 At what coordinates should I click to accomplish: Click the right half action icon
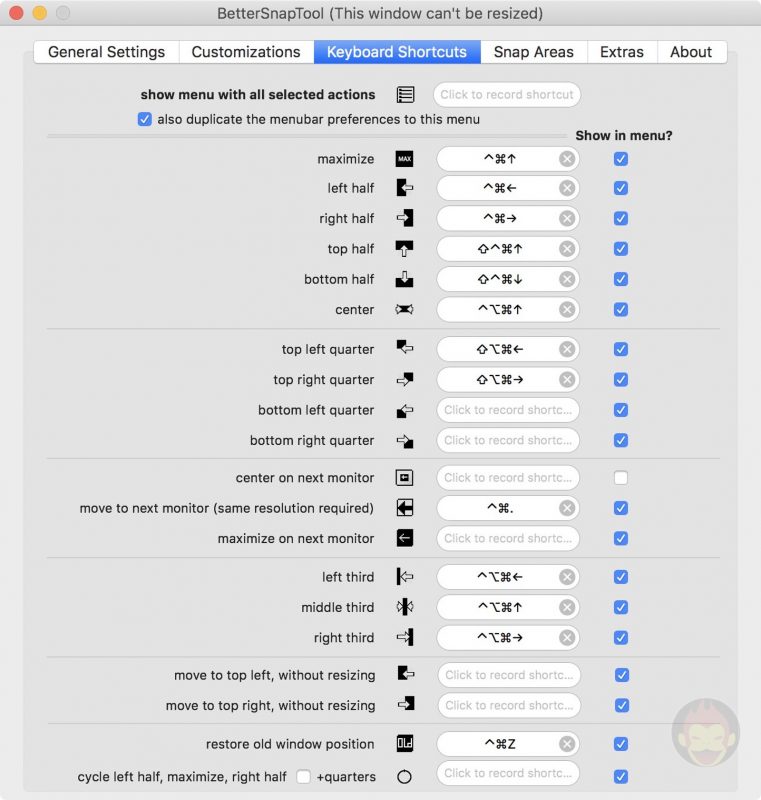(x=404, y=218)
